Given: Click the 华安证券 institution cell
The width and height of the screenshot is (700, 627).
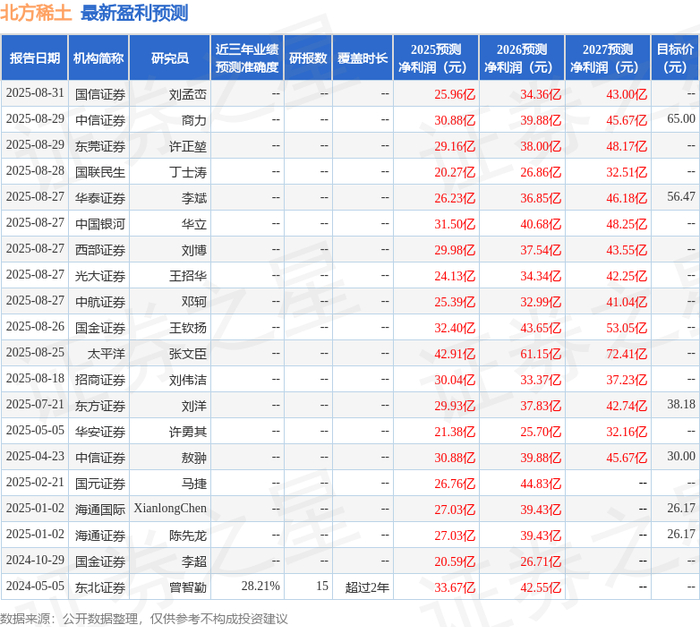Looking at the screenshot, I should click(100, 431).
